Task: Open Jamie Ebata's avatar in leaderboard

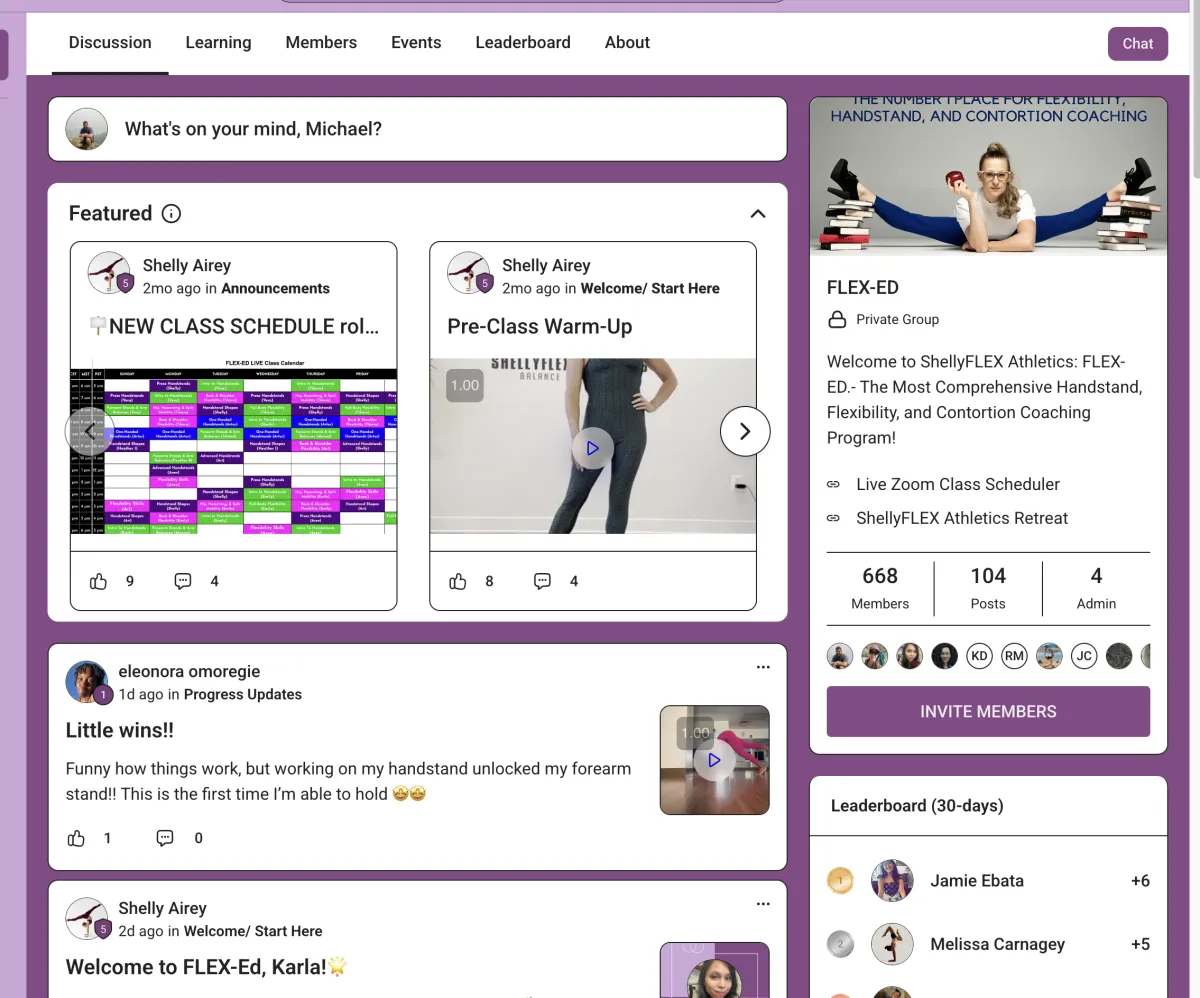Action: point(892,881)
